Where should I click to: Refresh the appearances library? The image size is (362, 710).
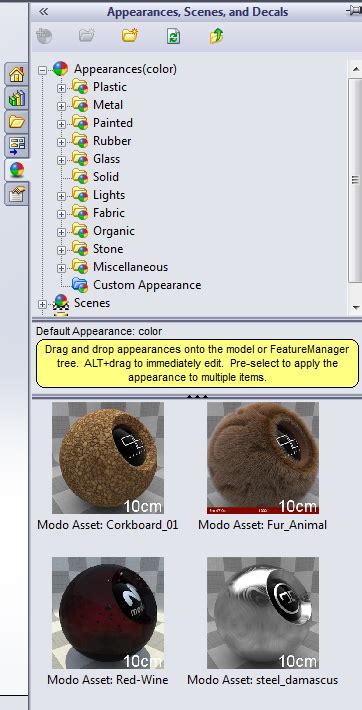click(173, 36)
